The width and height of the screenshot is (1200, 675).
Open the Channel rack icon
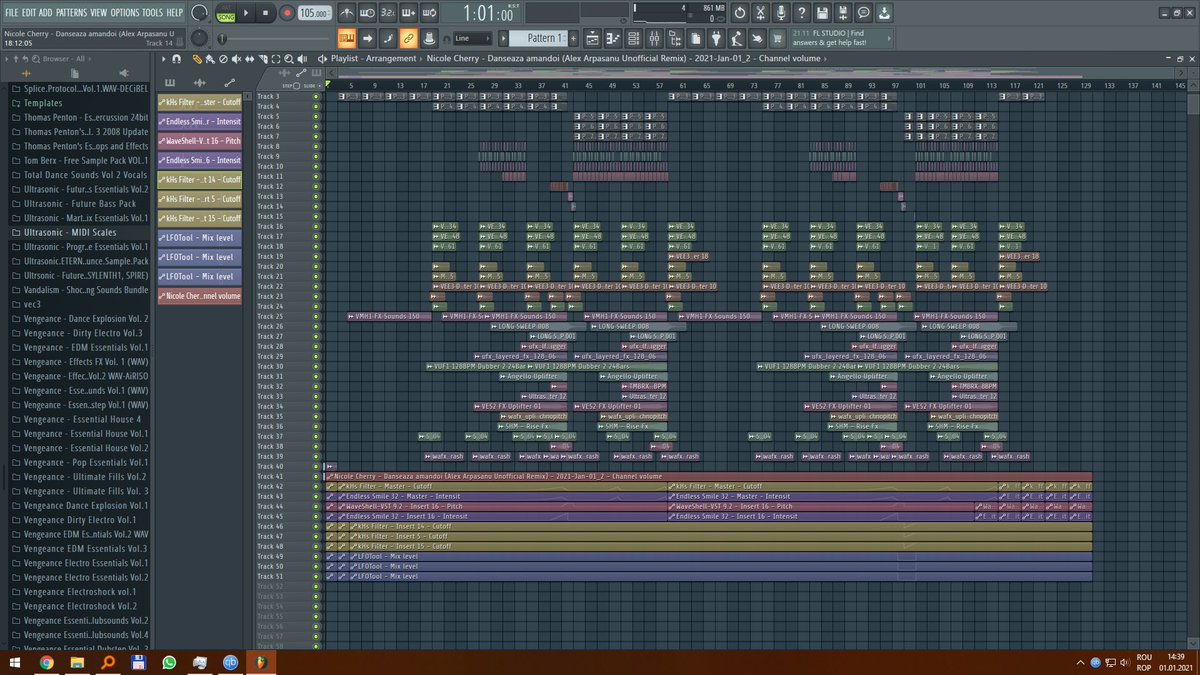pyautogui.click(x=633, y=39)
